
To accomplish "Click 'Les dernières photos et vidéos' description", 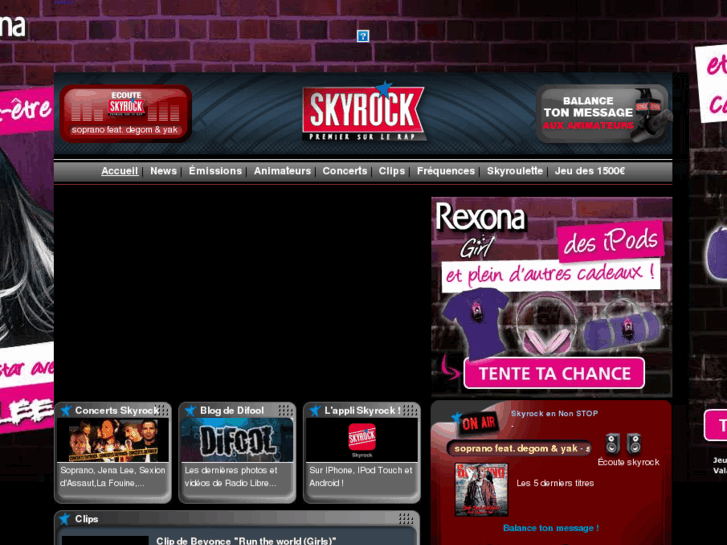I will click(231, 476).
